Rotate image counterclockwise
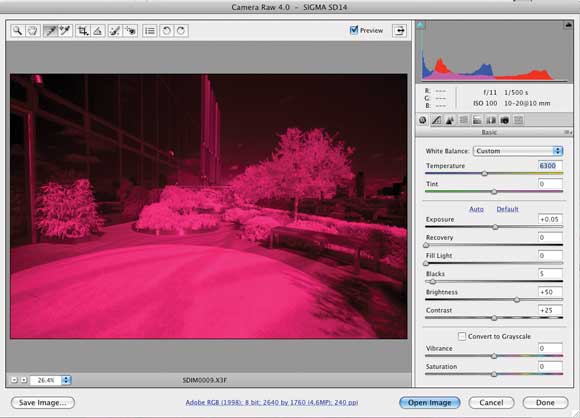 166,31
